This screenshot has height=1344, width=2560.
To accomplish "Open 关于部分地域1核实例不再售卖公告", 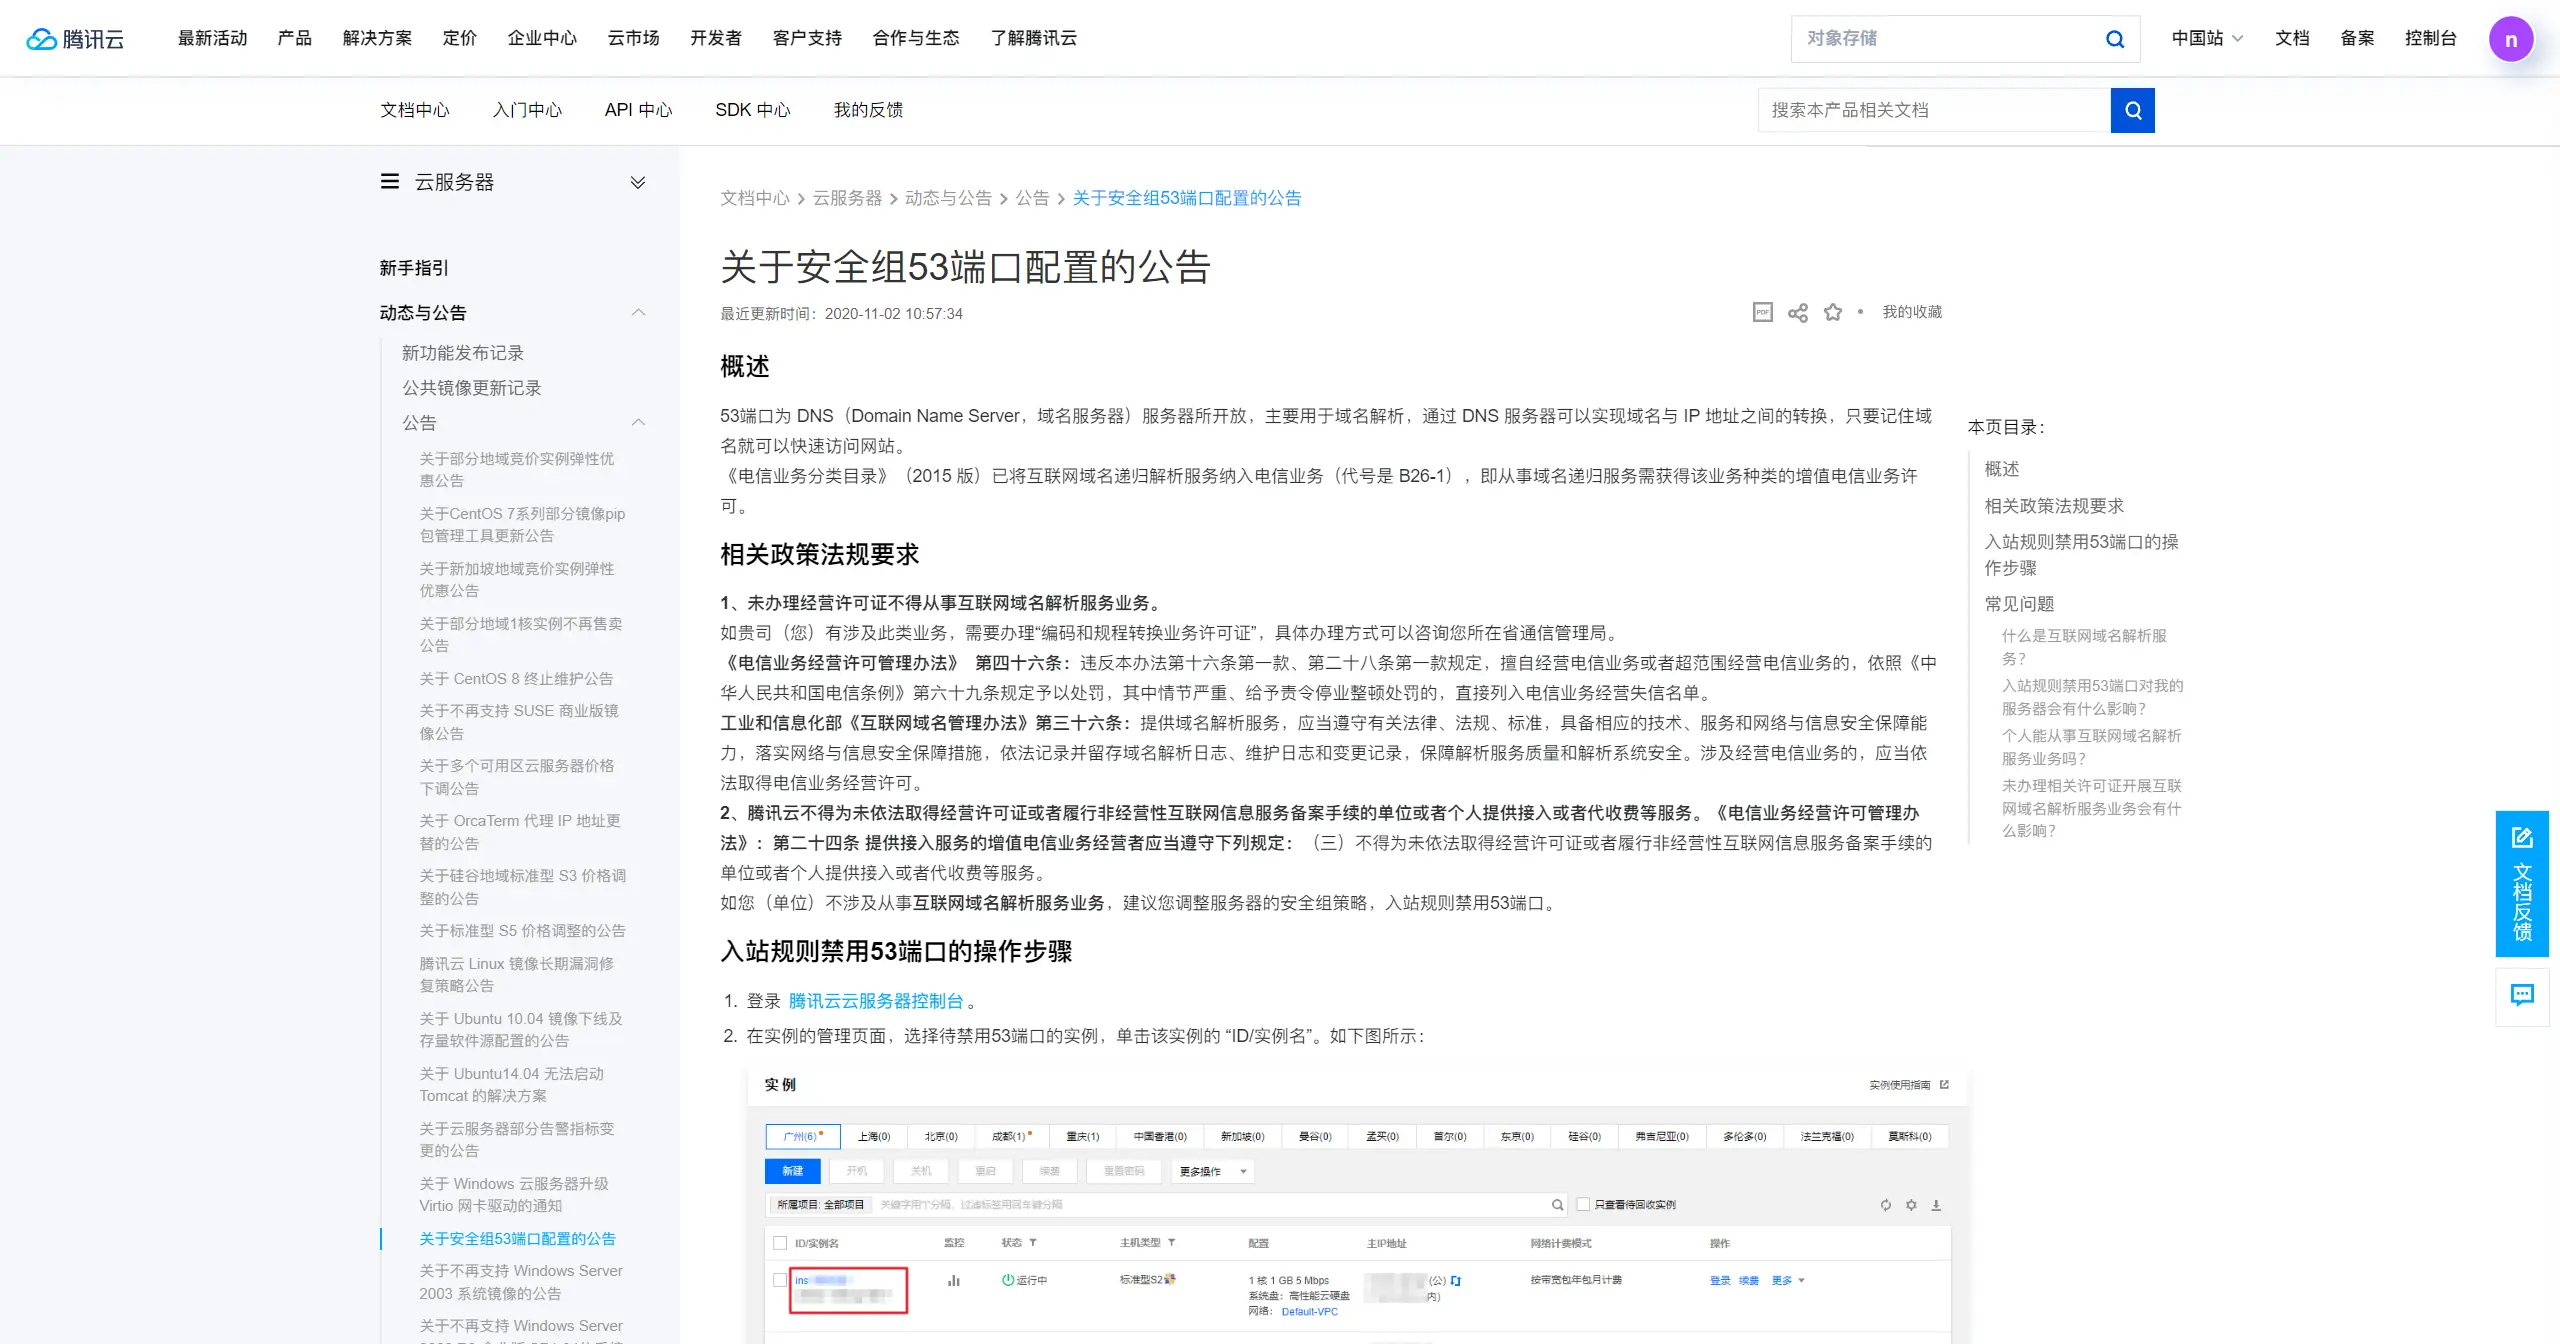I will coord(520,635).
